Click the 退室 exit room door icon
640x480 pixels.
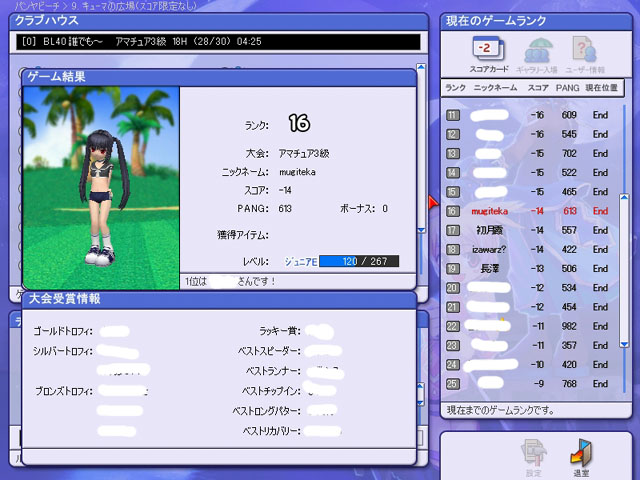coord(581,458)
